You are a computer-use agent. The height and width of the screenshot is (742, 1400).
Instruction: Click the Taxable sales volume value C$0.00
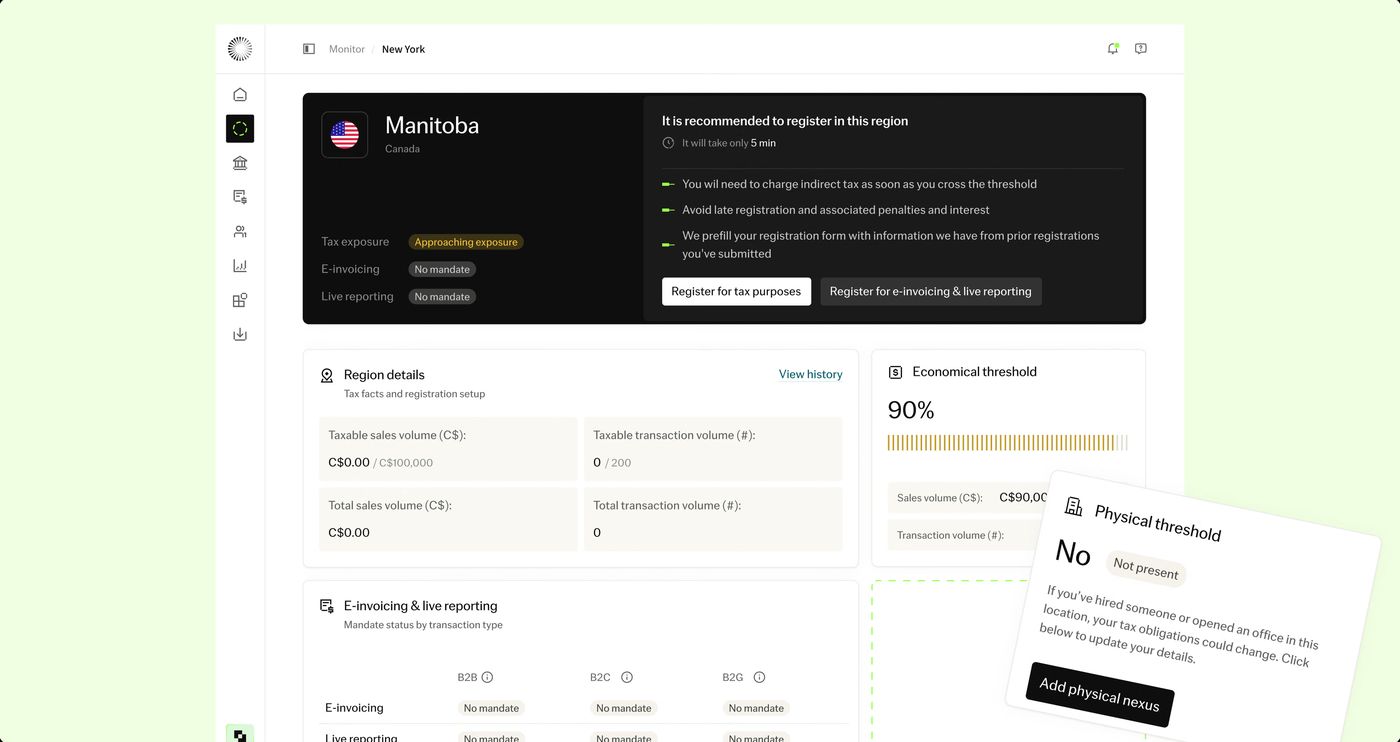pos(349,463)
